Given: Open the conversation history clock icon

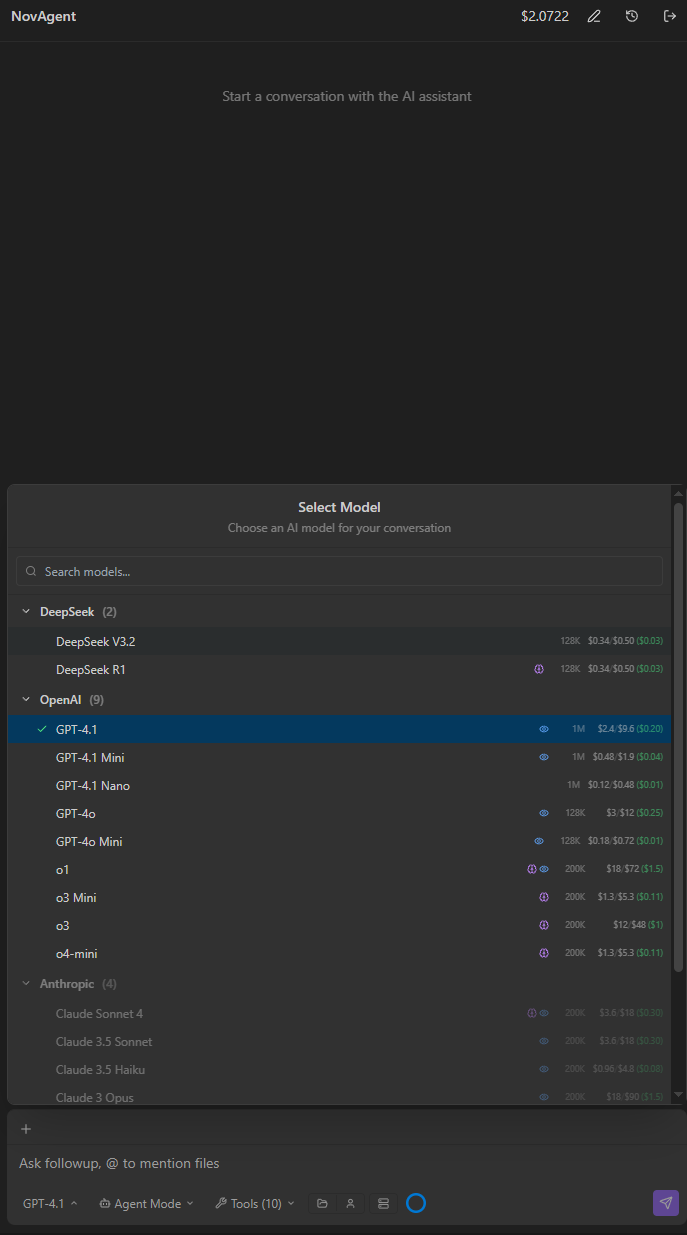Looking at the screenshot, I should tap(632, 16).
